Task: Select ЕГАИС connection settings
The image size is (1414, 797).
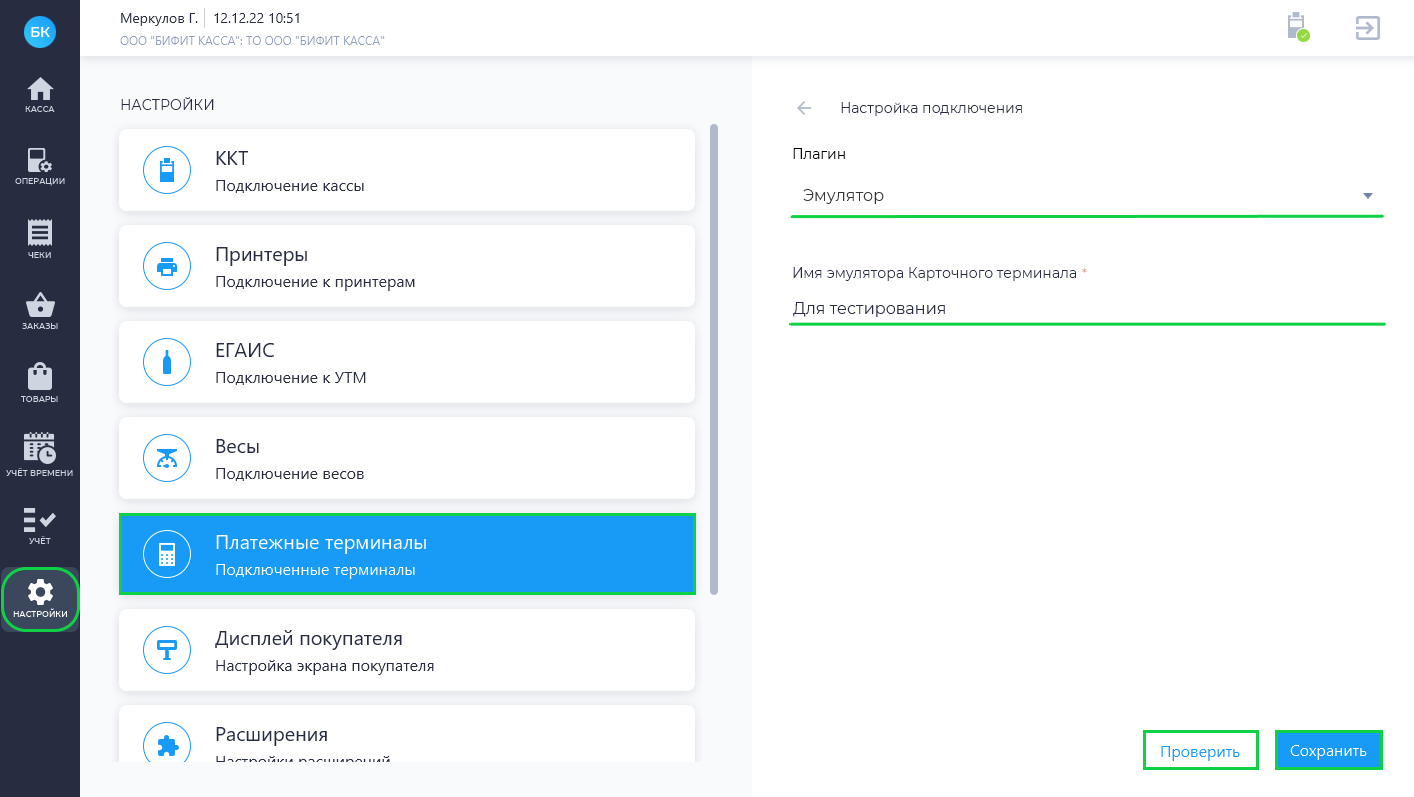Action: coord(406,362)
